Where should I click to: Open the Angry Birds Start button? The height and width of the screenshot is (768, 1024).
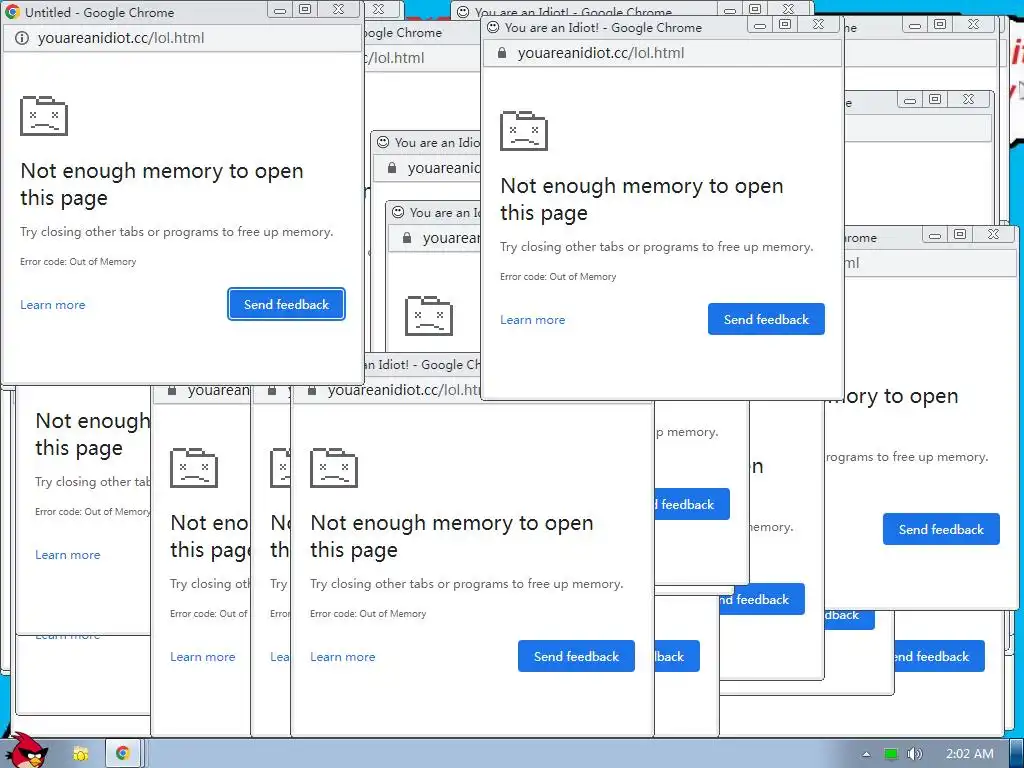point(26,751)
